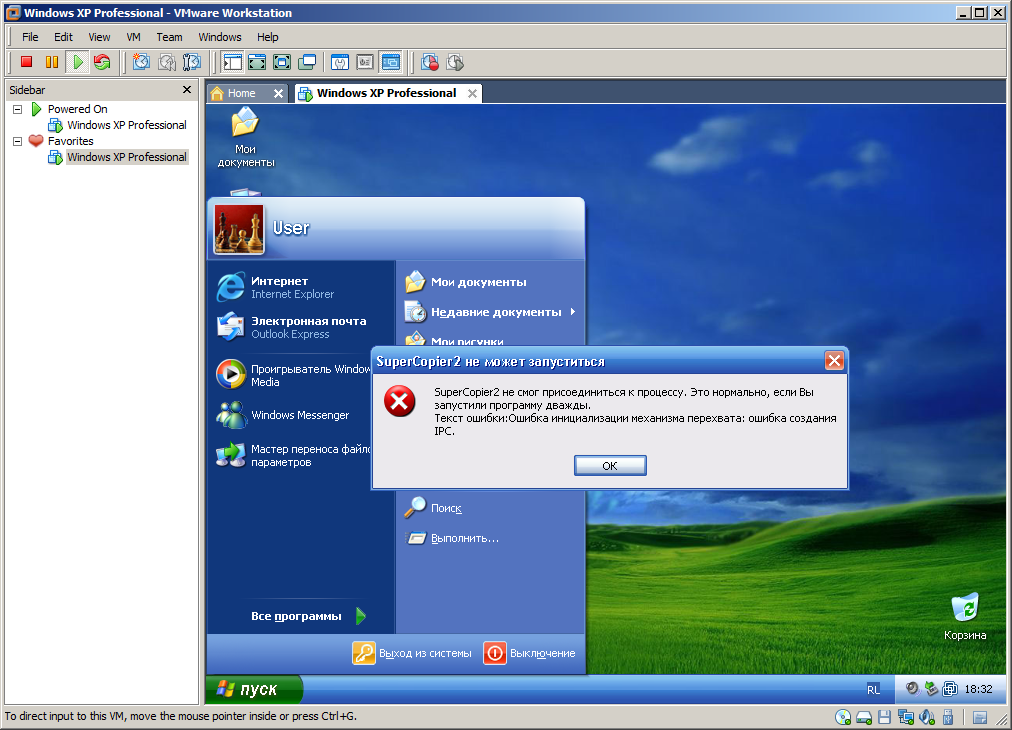Launch Интернет Internet Explorer from Start menu
1012x730 pixels.
tap(276, 287)
